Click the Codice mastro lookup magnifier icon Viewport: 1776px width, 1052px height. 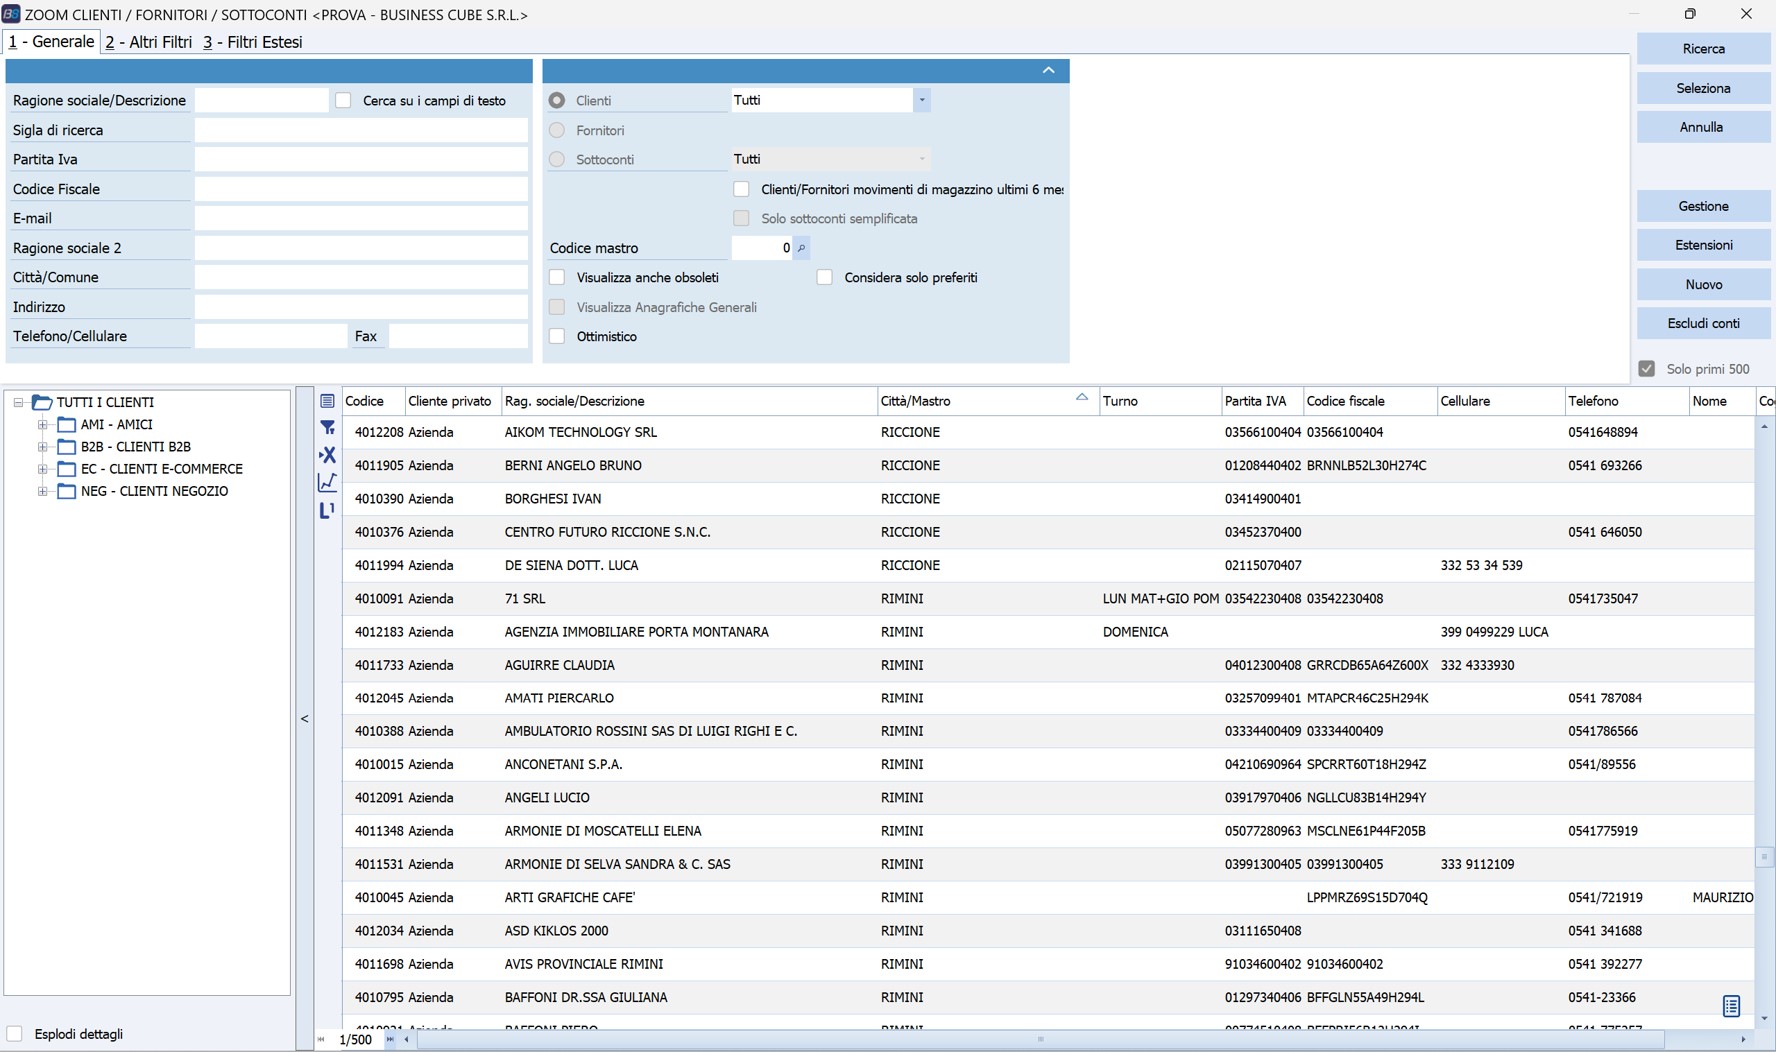coord(801,248)
